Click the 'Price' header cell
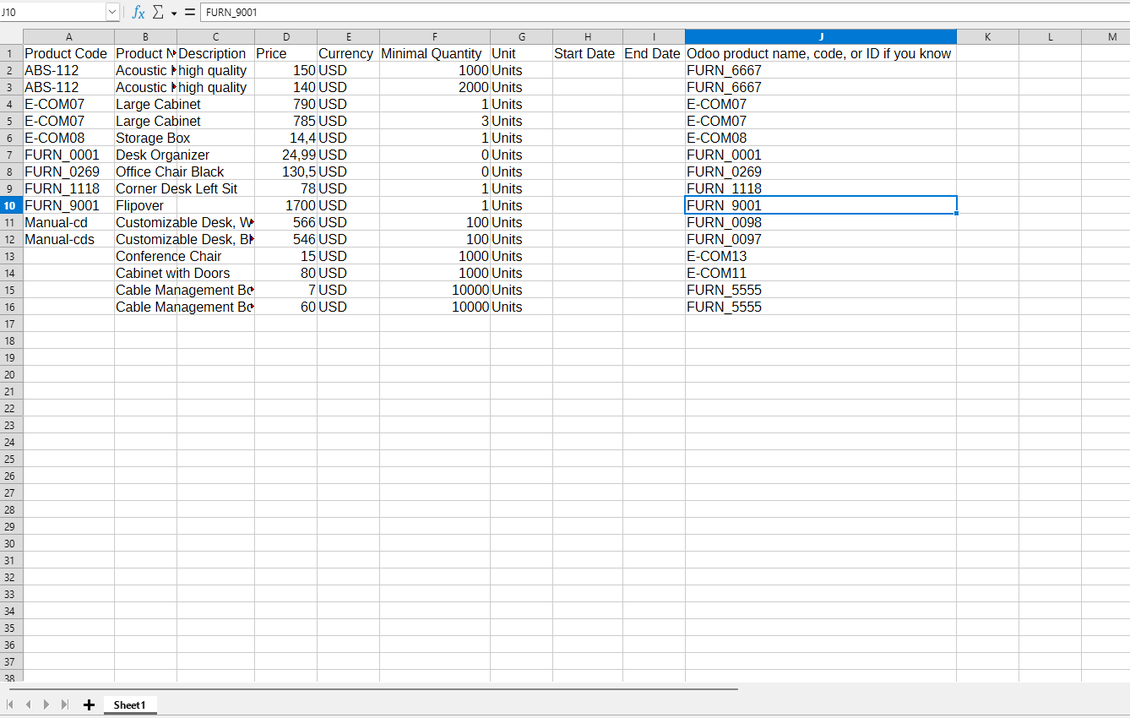 coord(285,53)
